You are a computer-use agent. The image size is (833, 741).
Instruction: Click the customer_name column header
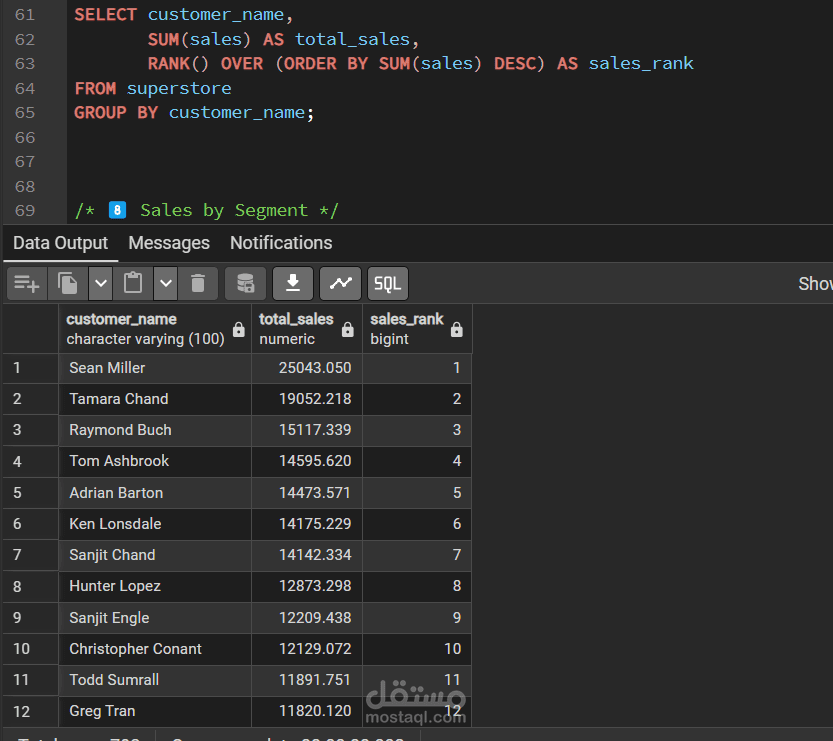coord(155,329)
